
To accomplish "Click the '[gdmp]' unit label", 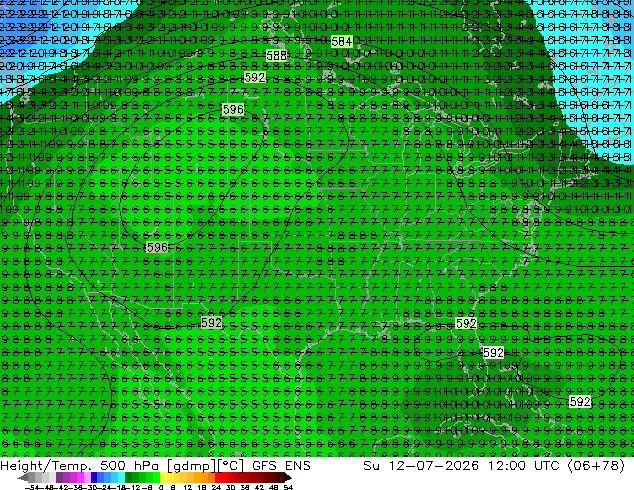I will [191, 466].
